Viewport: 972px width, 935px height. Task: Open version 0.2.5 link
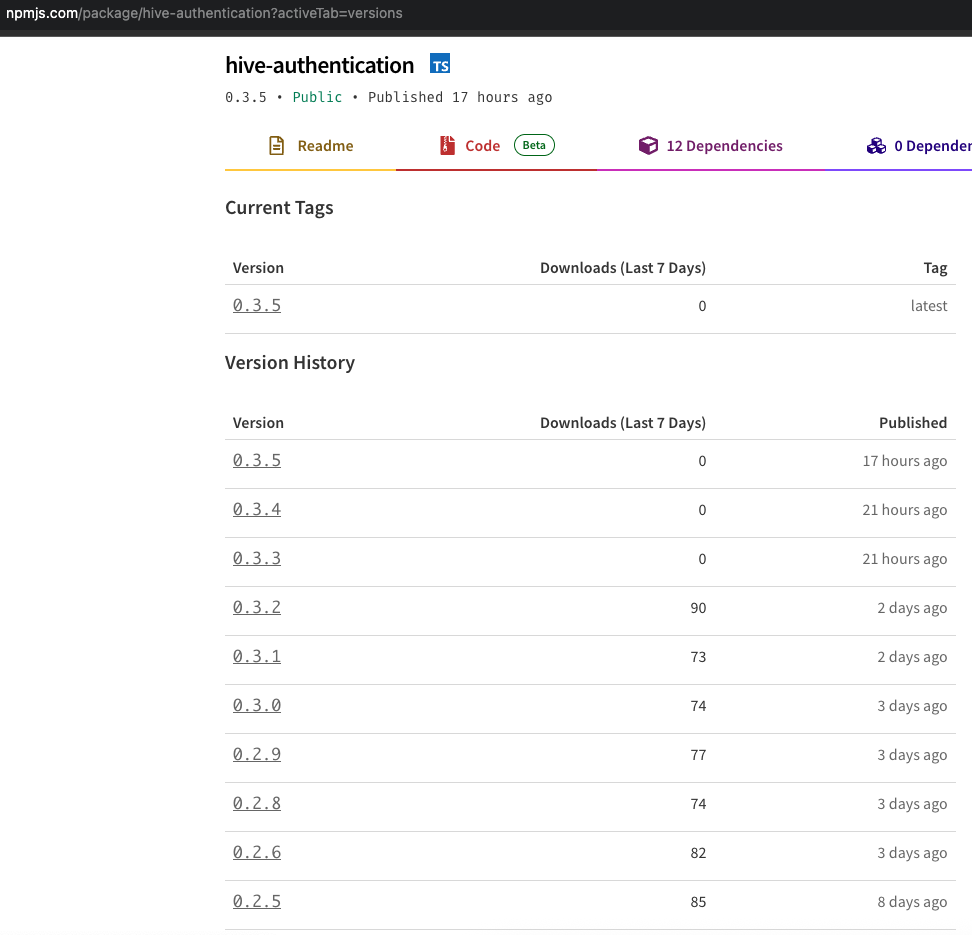[x=257, y=902]
